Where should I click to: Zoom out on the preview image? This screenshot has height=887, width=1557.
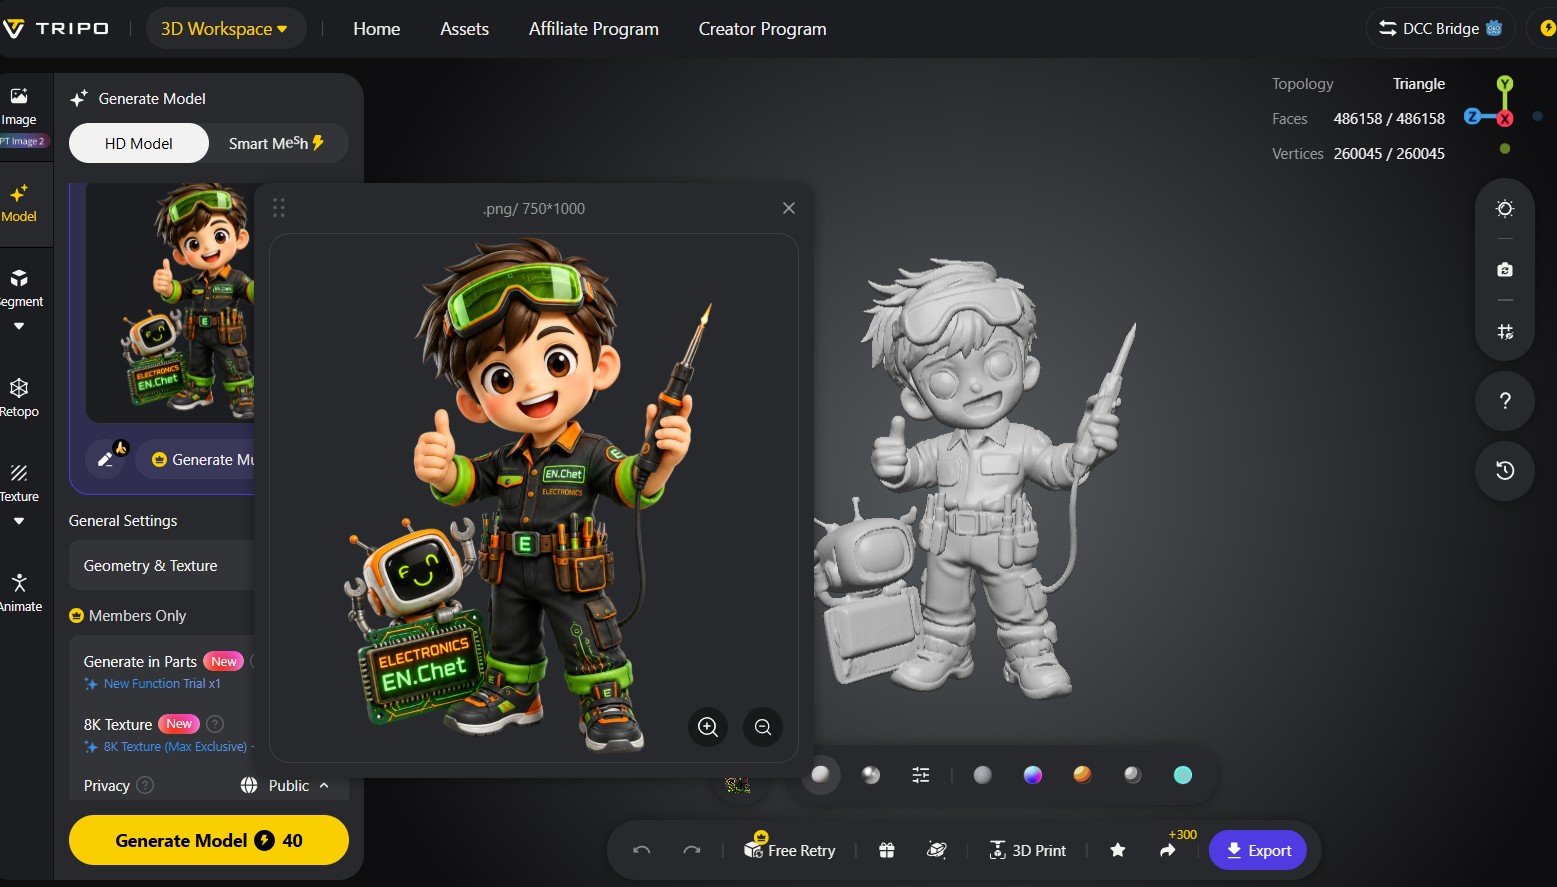[x=763, y=727]
